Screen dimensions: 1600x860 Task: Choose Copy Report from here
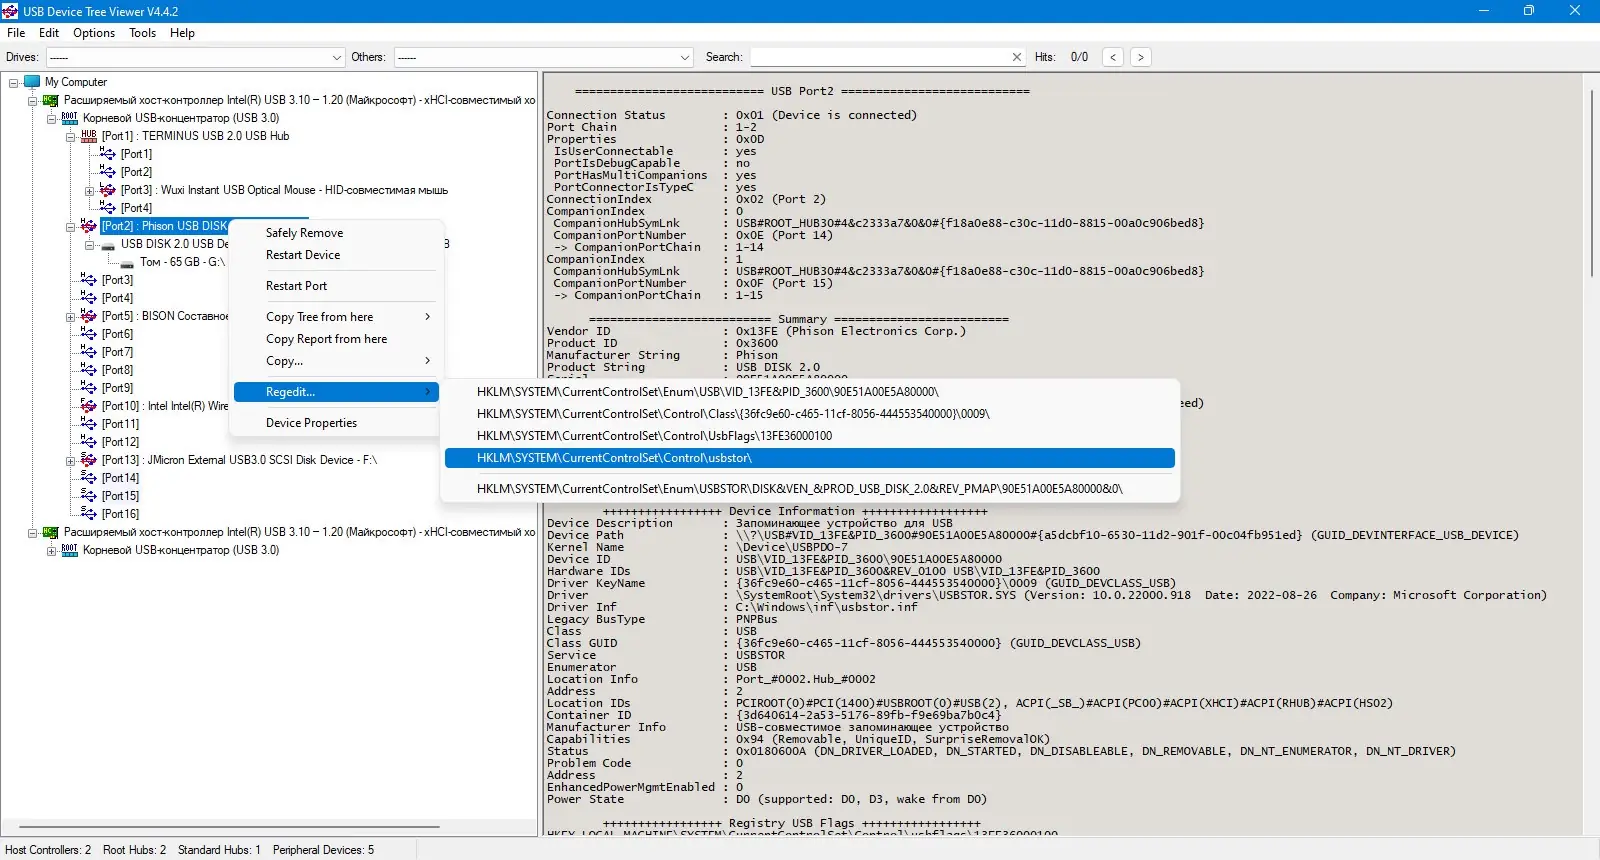click(336, 339)
